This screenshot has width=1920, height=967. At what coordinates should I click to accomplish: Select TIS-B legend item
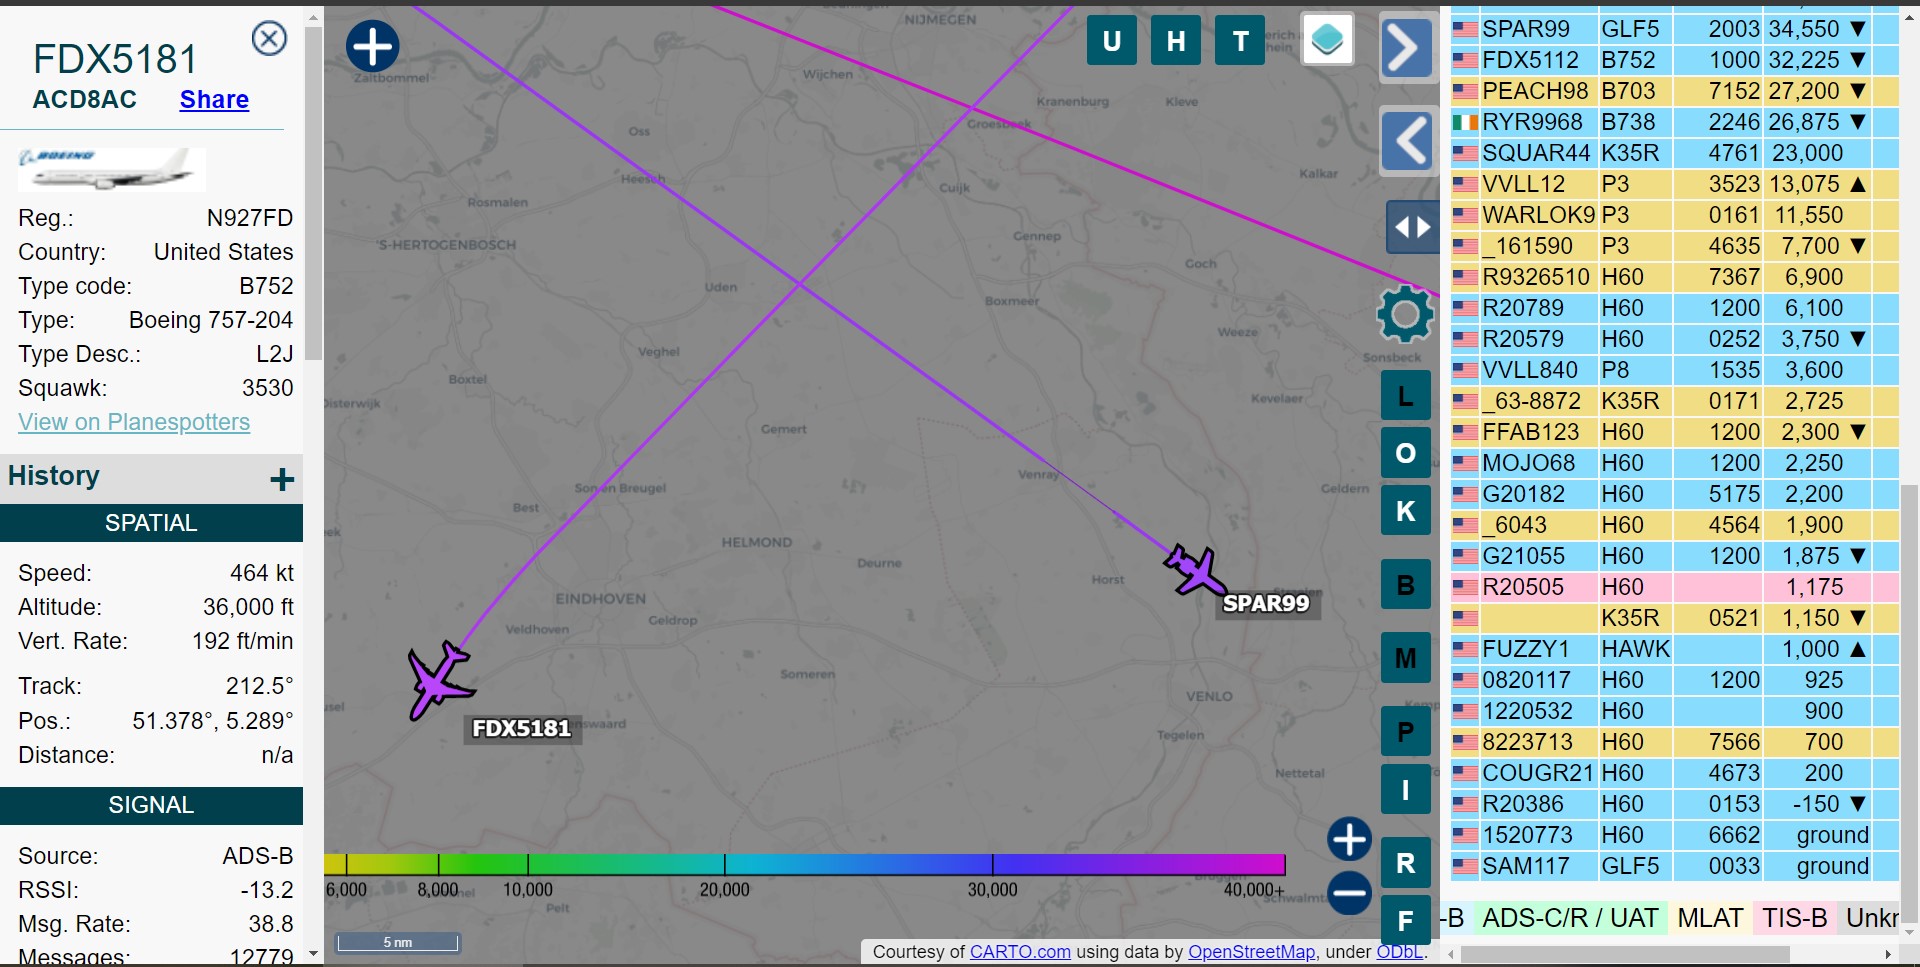tap(1794, 918)
